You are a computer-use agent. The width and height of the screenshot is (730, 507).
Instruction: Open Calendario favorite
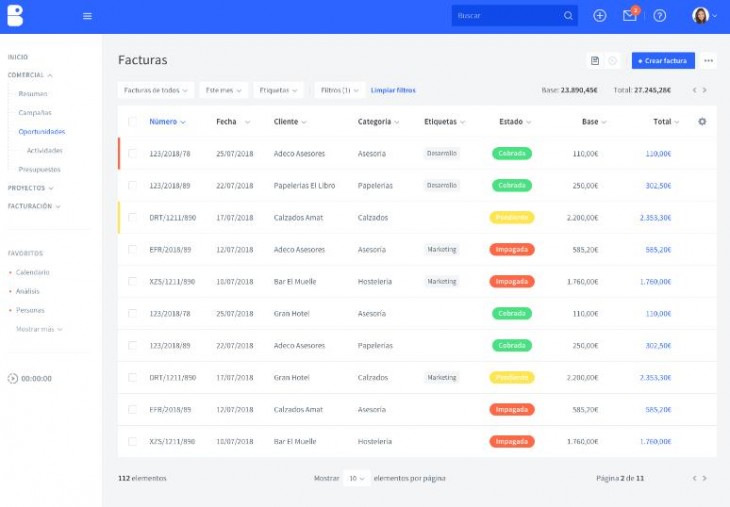coord(33,272)
